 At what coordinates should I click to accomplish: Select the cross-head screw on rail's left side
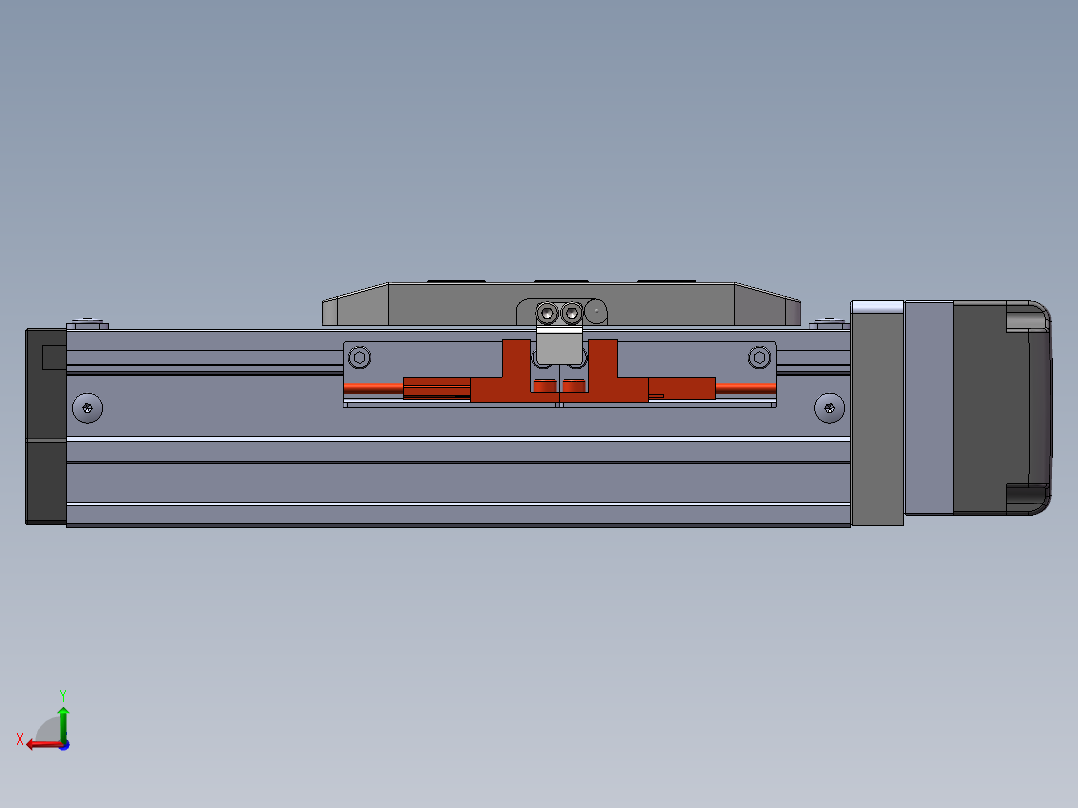click(x=89, y=407)
